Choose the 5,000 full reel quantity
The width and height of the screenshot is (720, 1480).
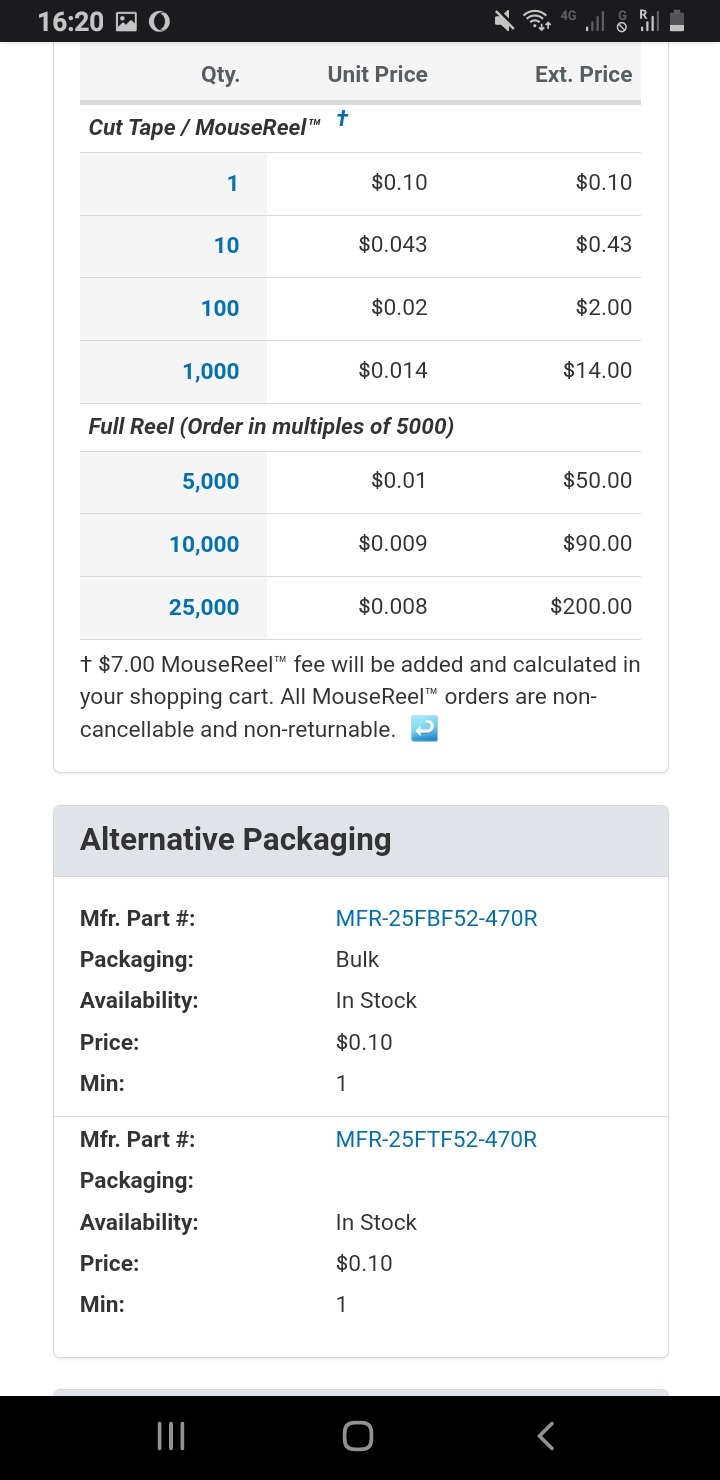pos(211,481)
